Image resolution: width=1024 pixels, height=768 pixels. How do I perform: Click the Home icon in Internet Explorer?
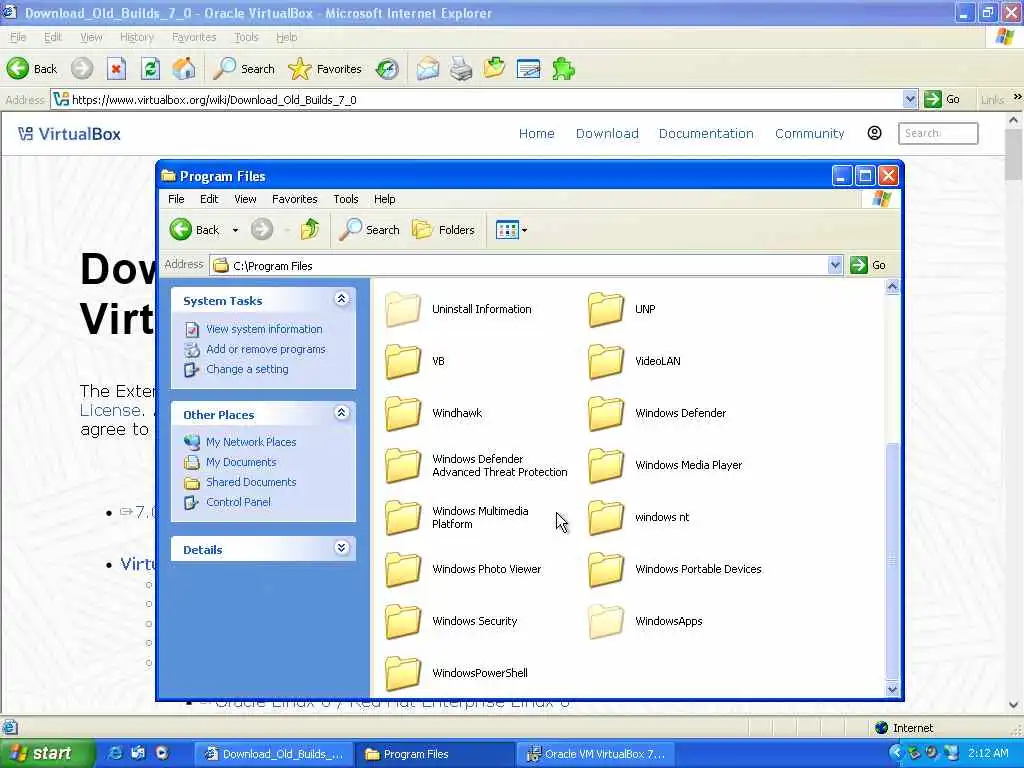click(x=184, y=69)
